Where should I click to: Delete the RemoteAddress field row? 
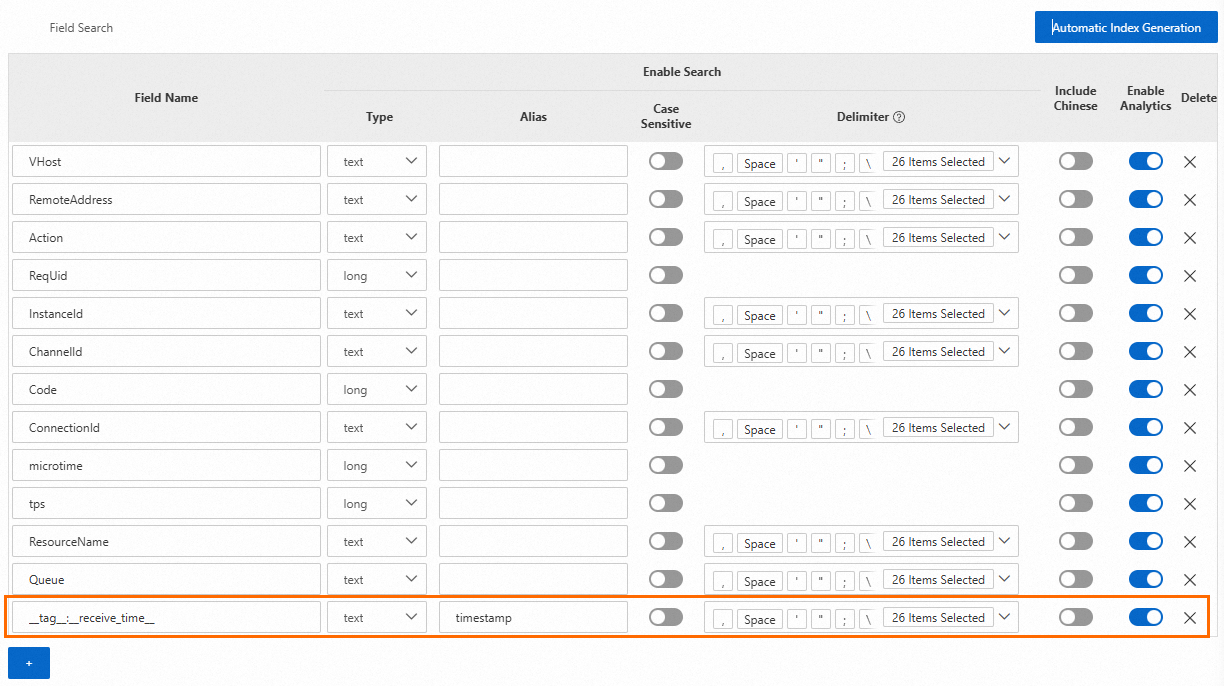tap(1190, 200)
